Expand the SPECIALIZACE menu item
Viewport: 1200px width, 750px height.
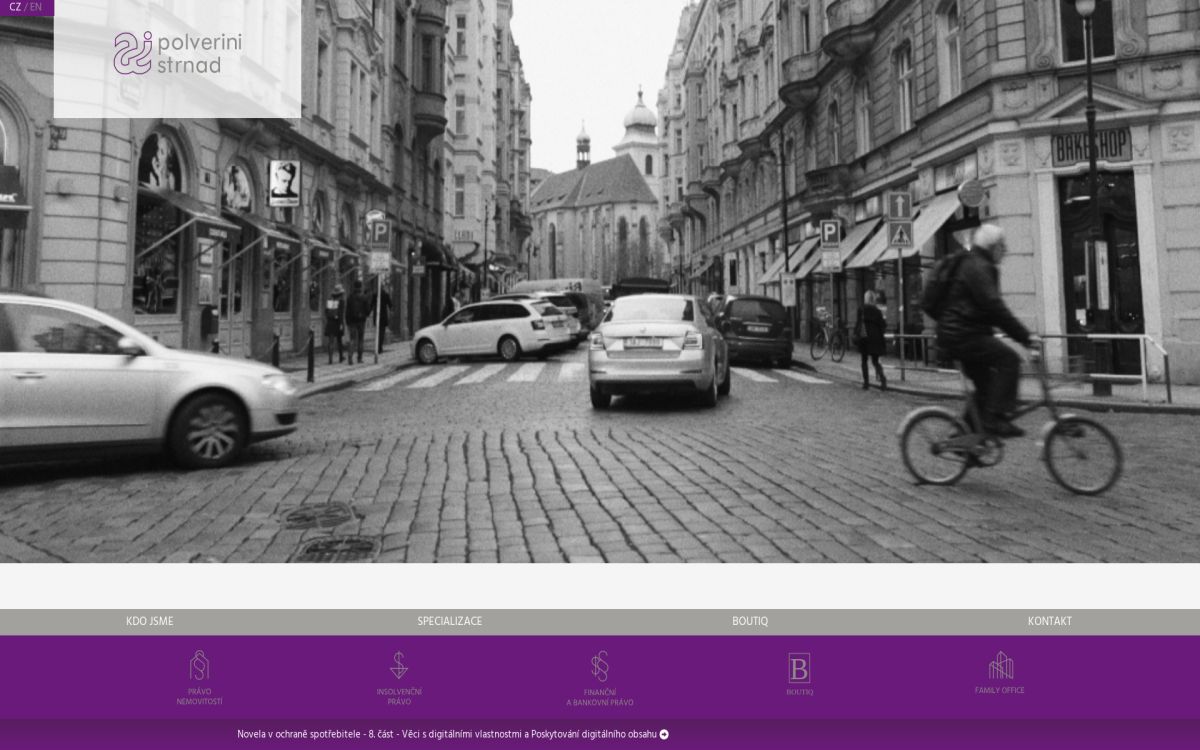pyautogui.click(x=450, y=621)
